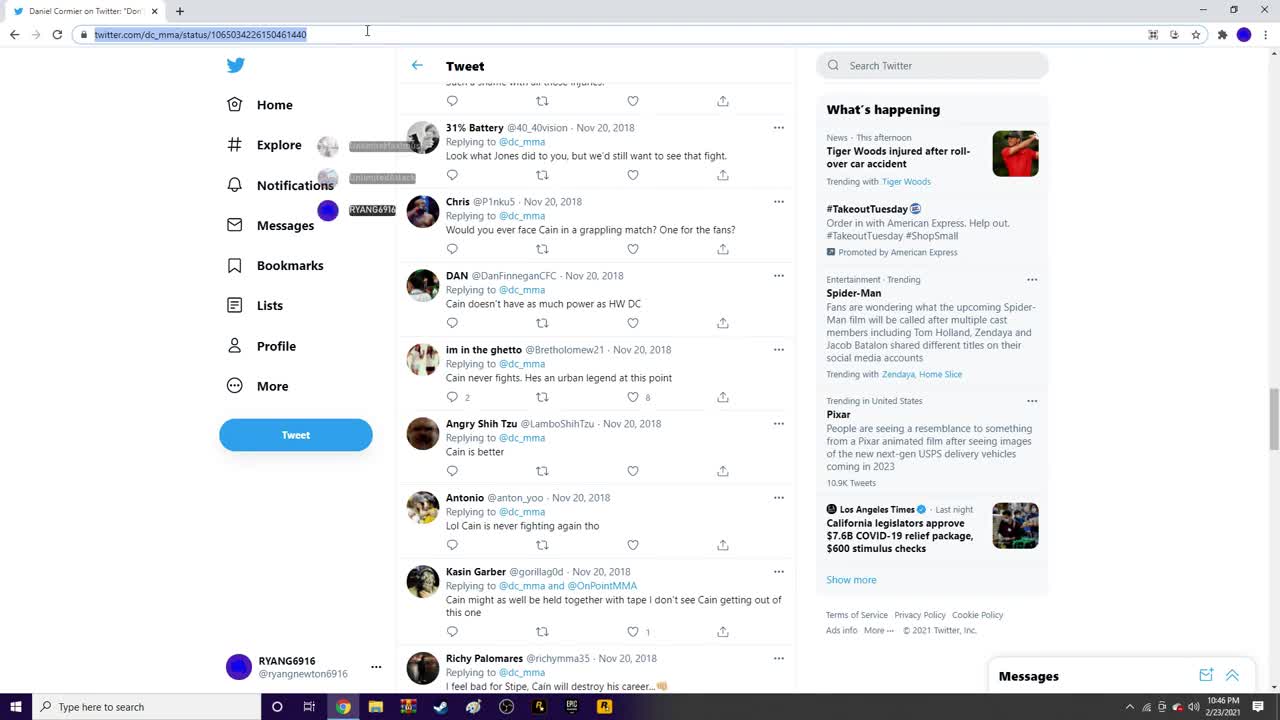Click the Search Twitter field
Viewport: 1280px width, 720px height.
(932, 66)
